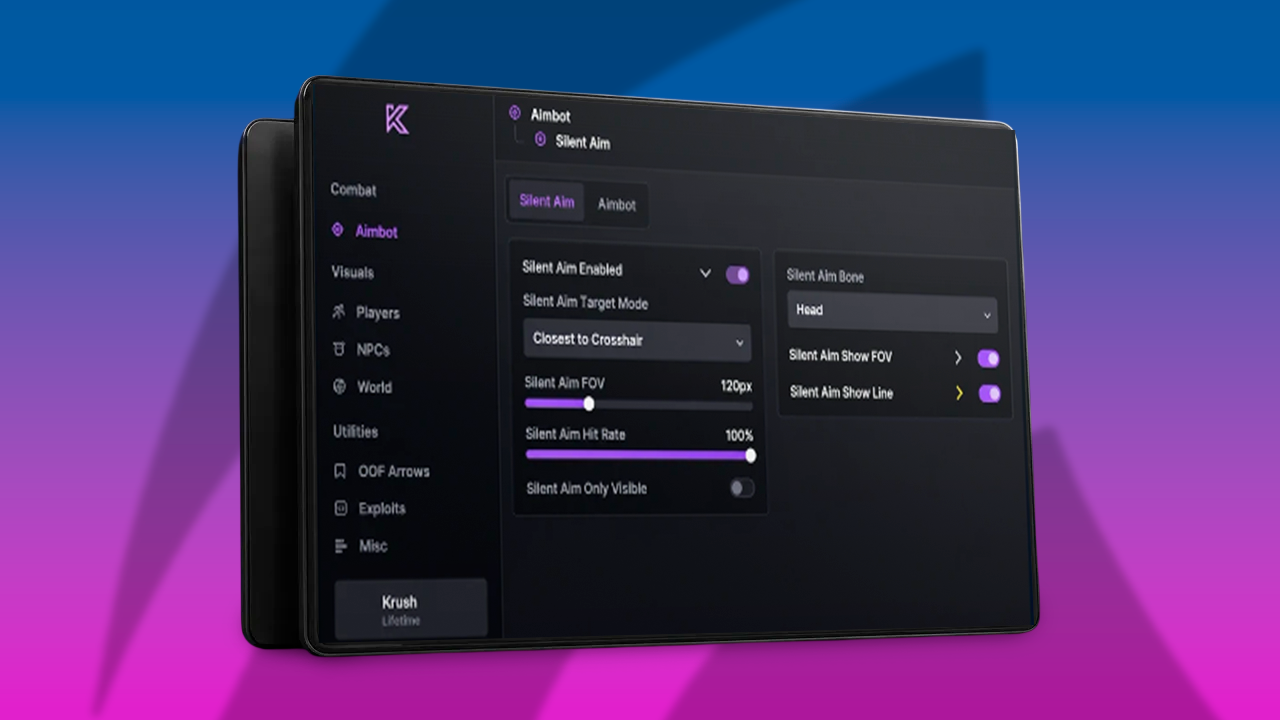Click the Silent Aim Hit Rate slider handle
1280x720 pixels.
(x=750, y=456)
